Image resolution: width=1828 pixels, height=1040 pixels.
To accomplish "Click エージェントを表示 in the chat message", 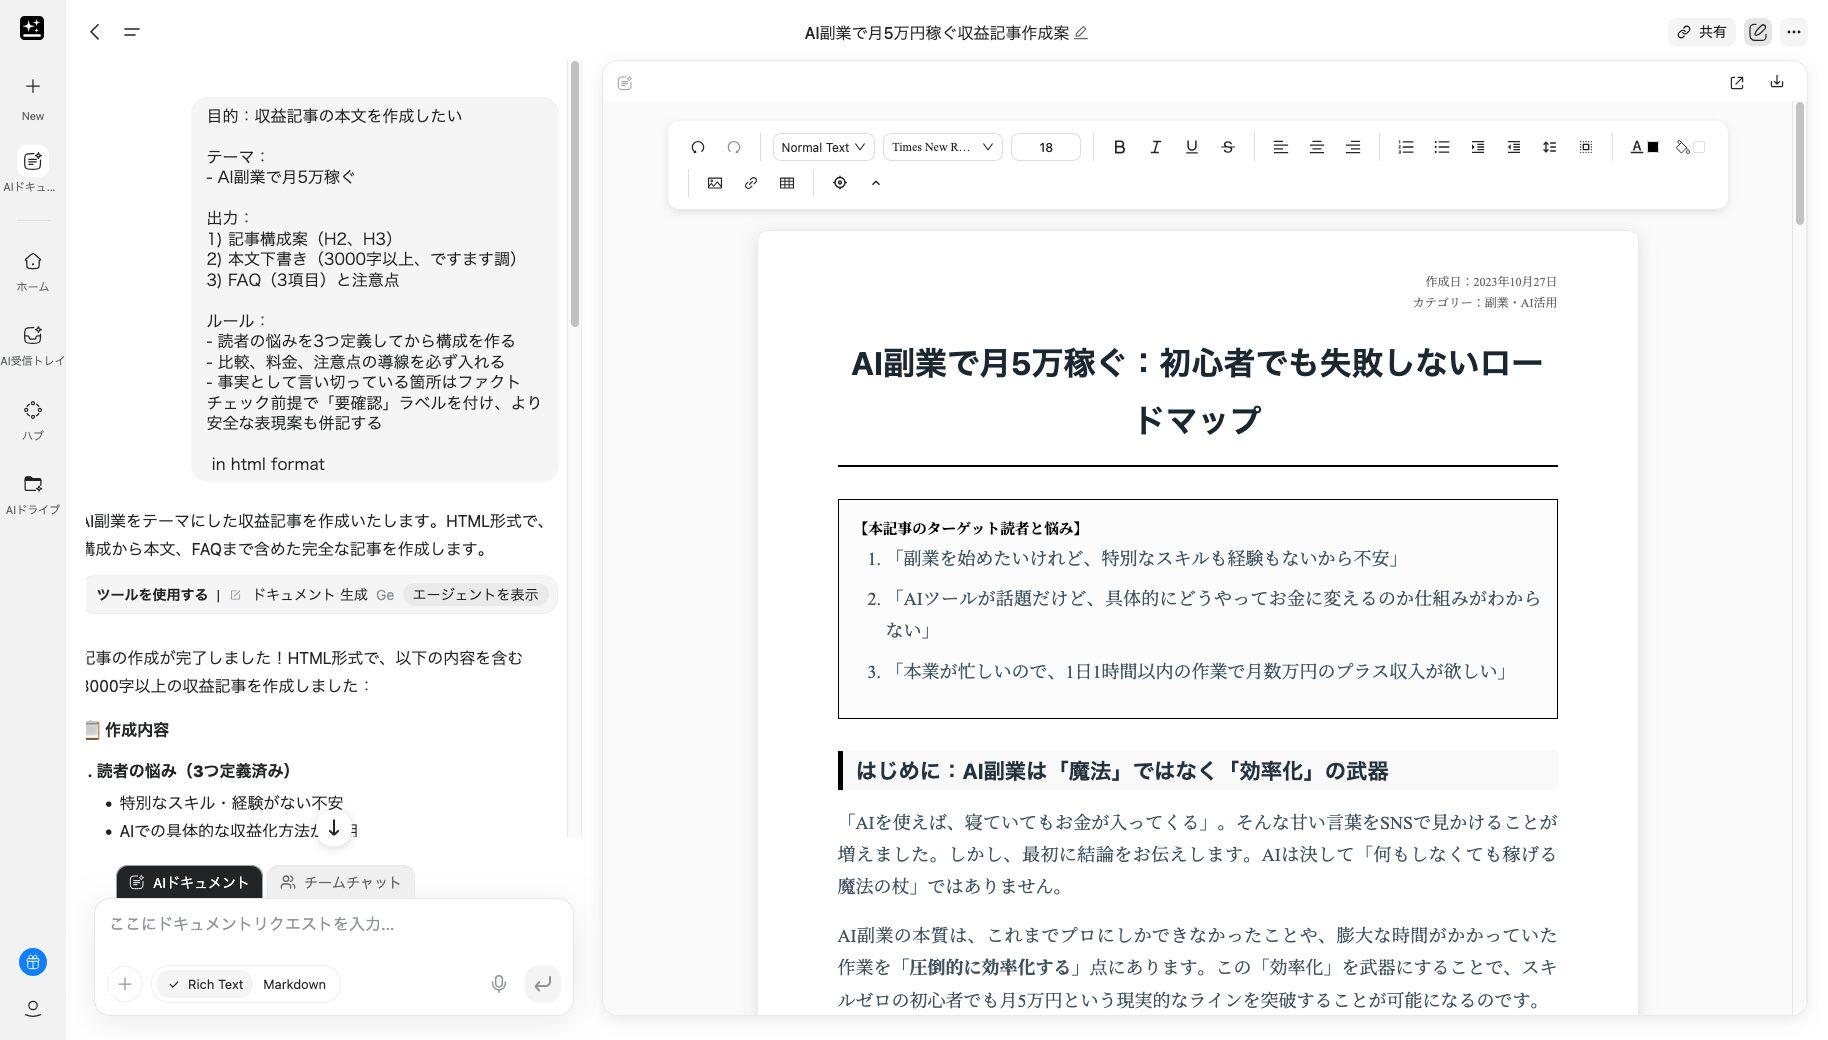I will coord(475,594).
